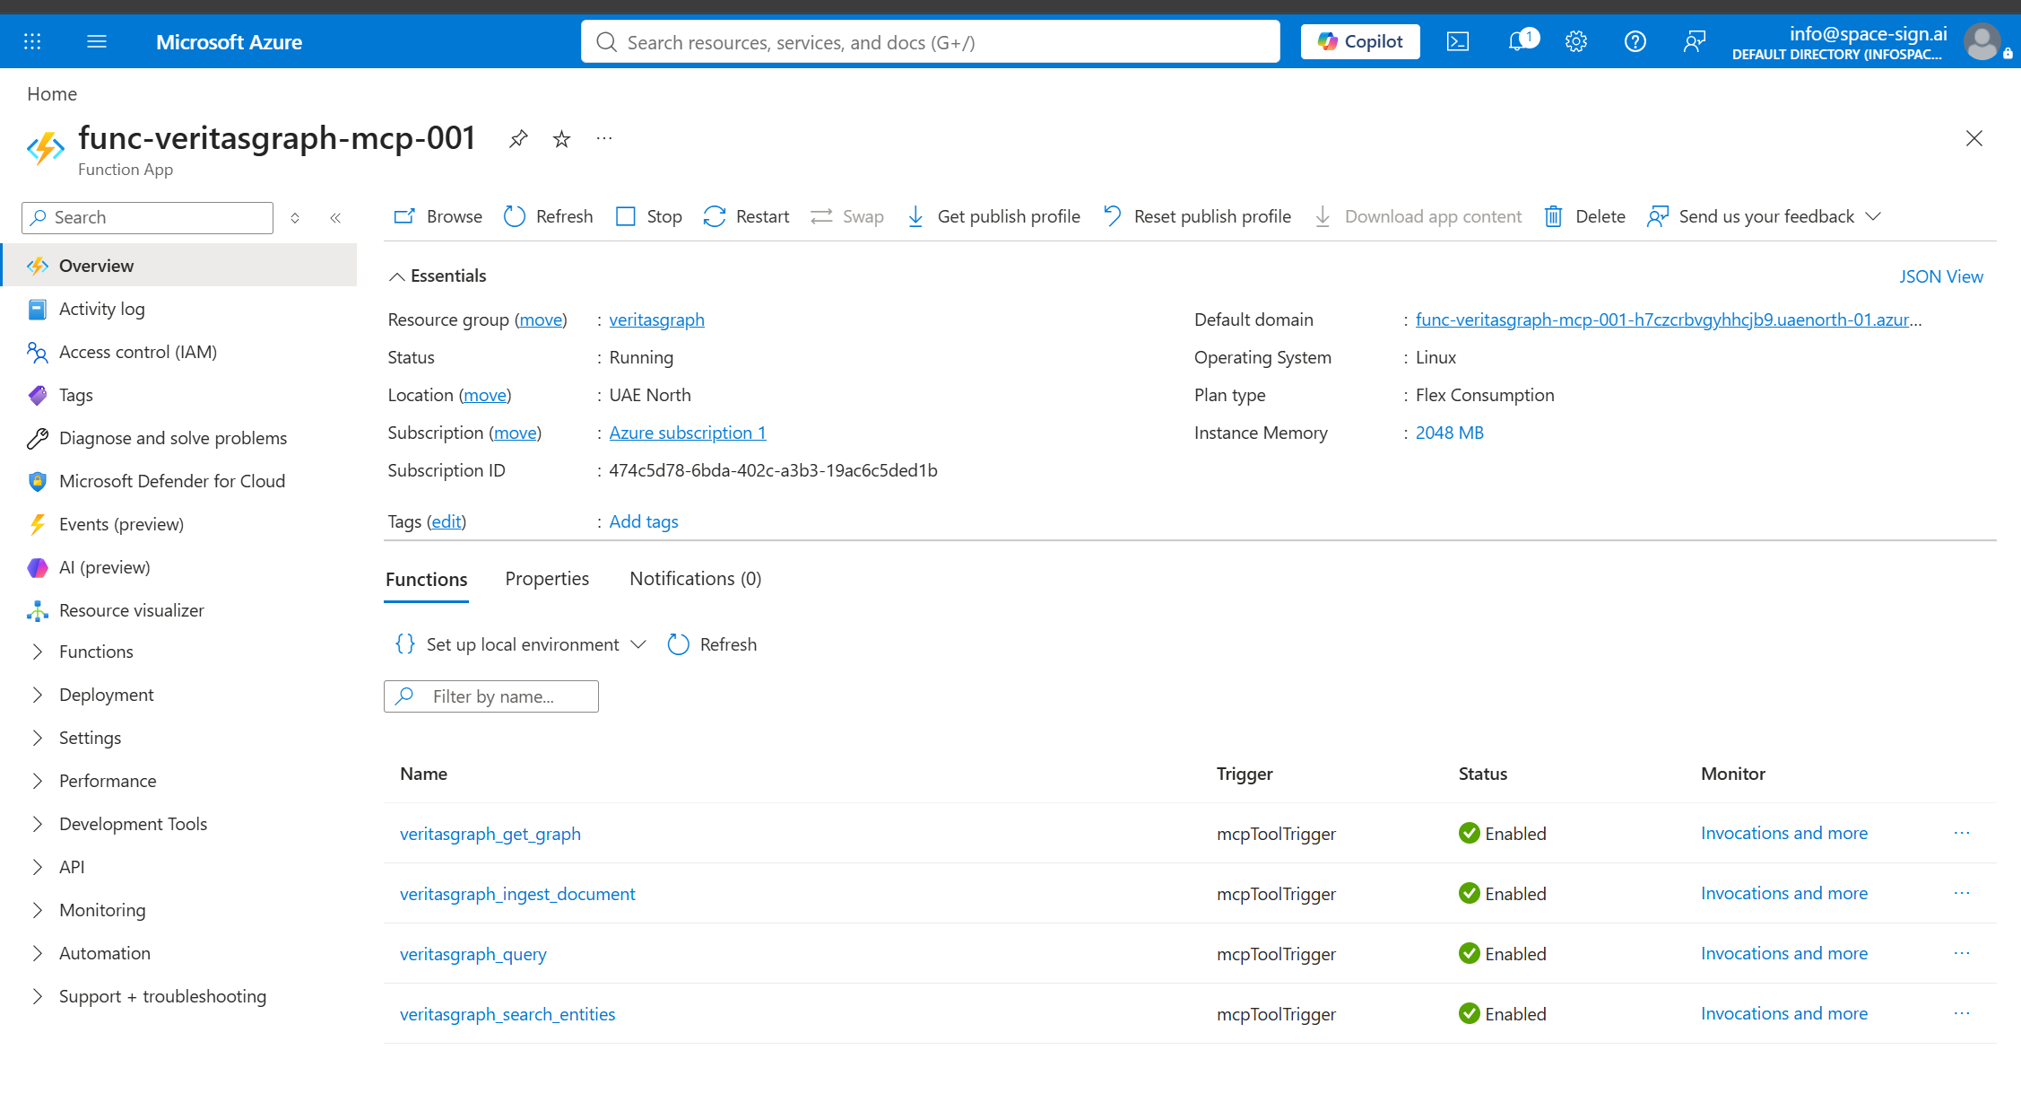This screenshot has height=1094, width=2021.
Task: Switch to the Notifications (0) tab
Action: point(695,579)
